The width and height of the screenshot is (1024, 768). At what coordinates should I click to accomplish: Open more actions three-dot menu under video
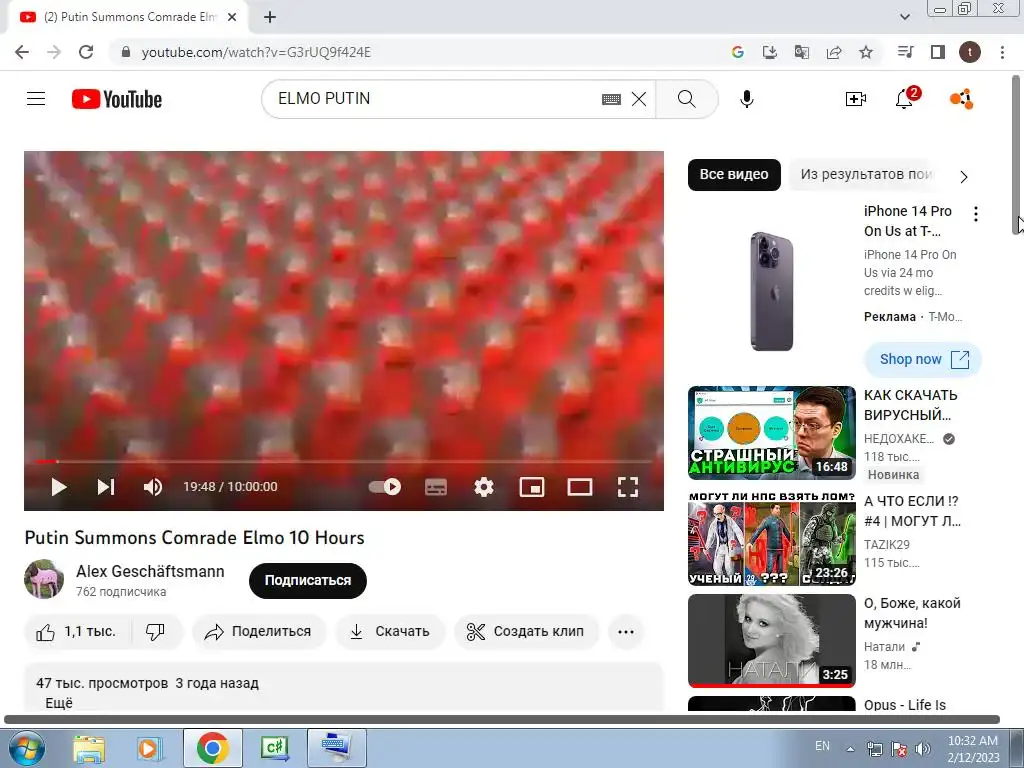626,632
